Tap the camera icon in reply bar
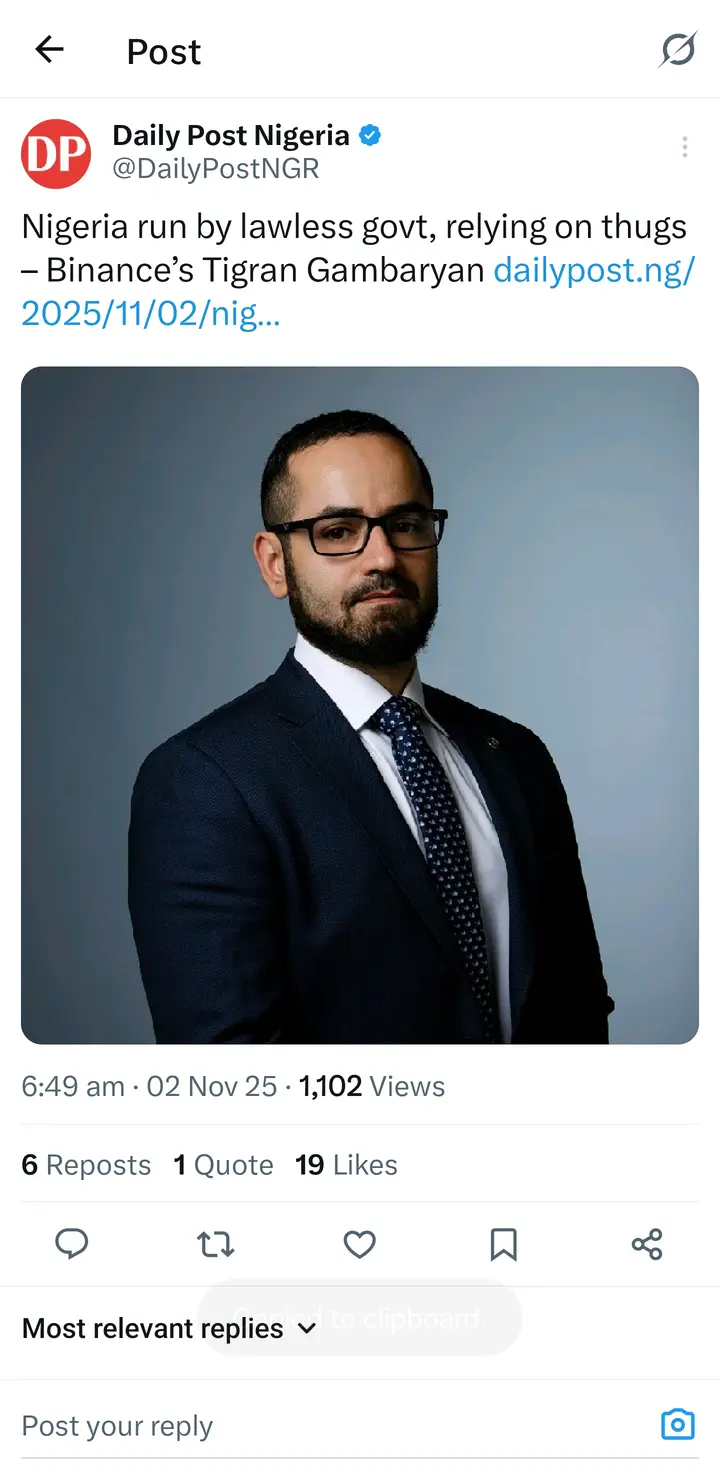Screen dimensions: 720x1468 [677, 1424]
